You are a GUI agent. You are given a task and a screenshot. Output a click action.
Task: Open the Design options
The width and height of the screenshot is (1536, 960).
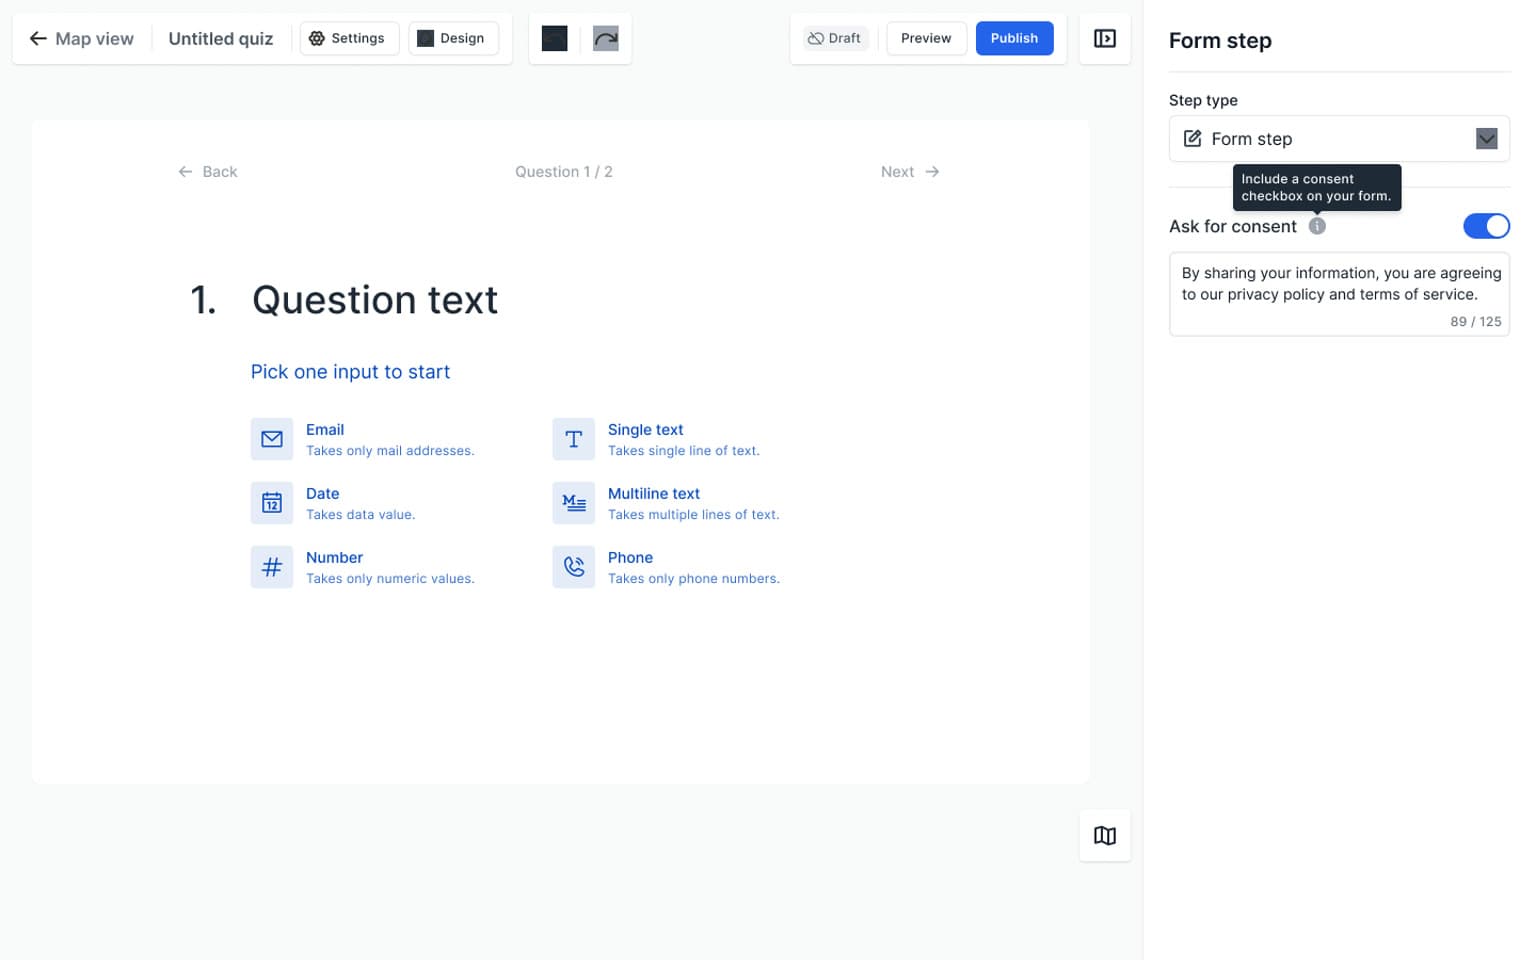click(x=452, y=38)
